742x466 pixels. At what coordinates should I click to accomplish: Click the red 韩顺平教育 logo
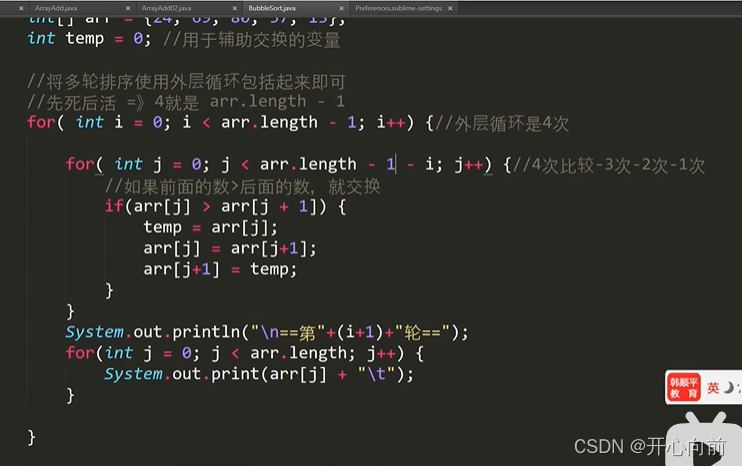pos(683,387)
